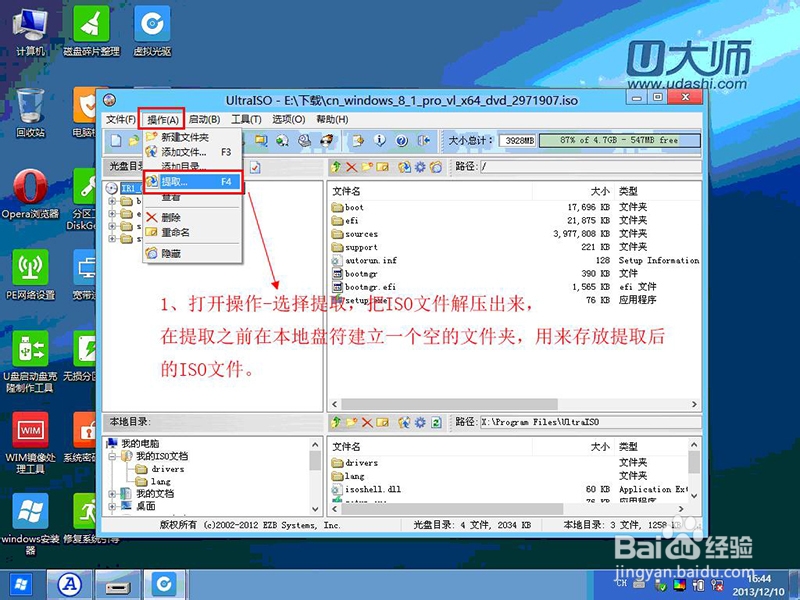Click gear properties icon in ISO pane toolbar
The image size is (800, 600).
pyautogui.click(x=420, y=167)
